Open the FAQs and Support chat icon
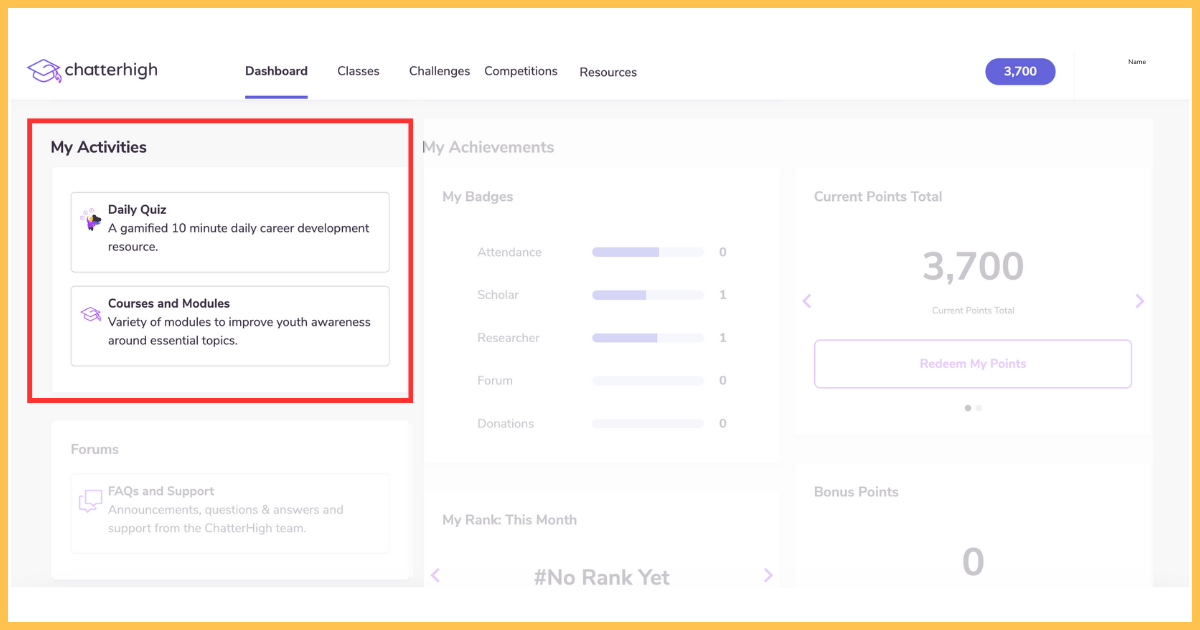The image size is (1200, 630). click(x=89, y=498)
